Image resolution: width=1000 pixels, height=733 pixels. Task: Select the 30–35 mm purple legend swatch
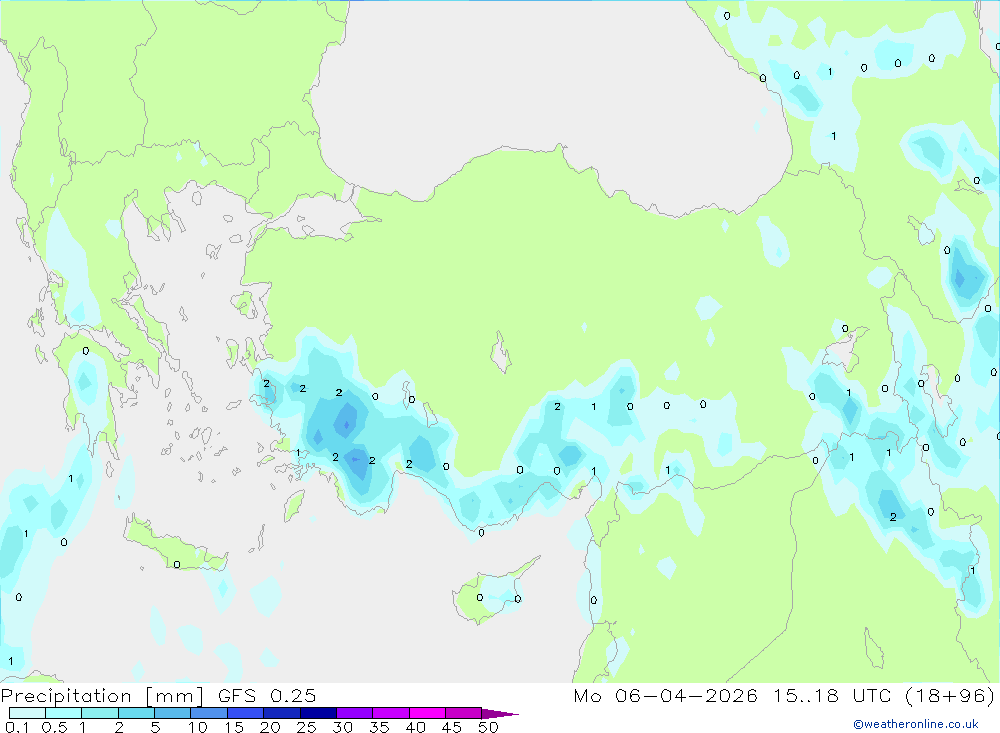[355, 713]
